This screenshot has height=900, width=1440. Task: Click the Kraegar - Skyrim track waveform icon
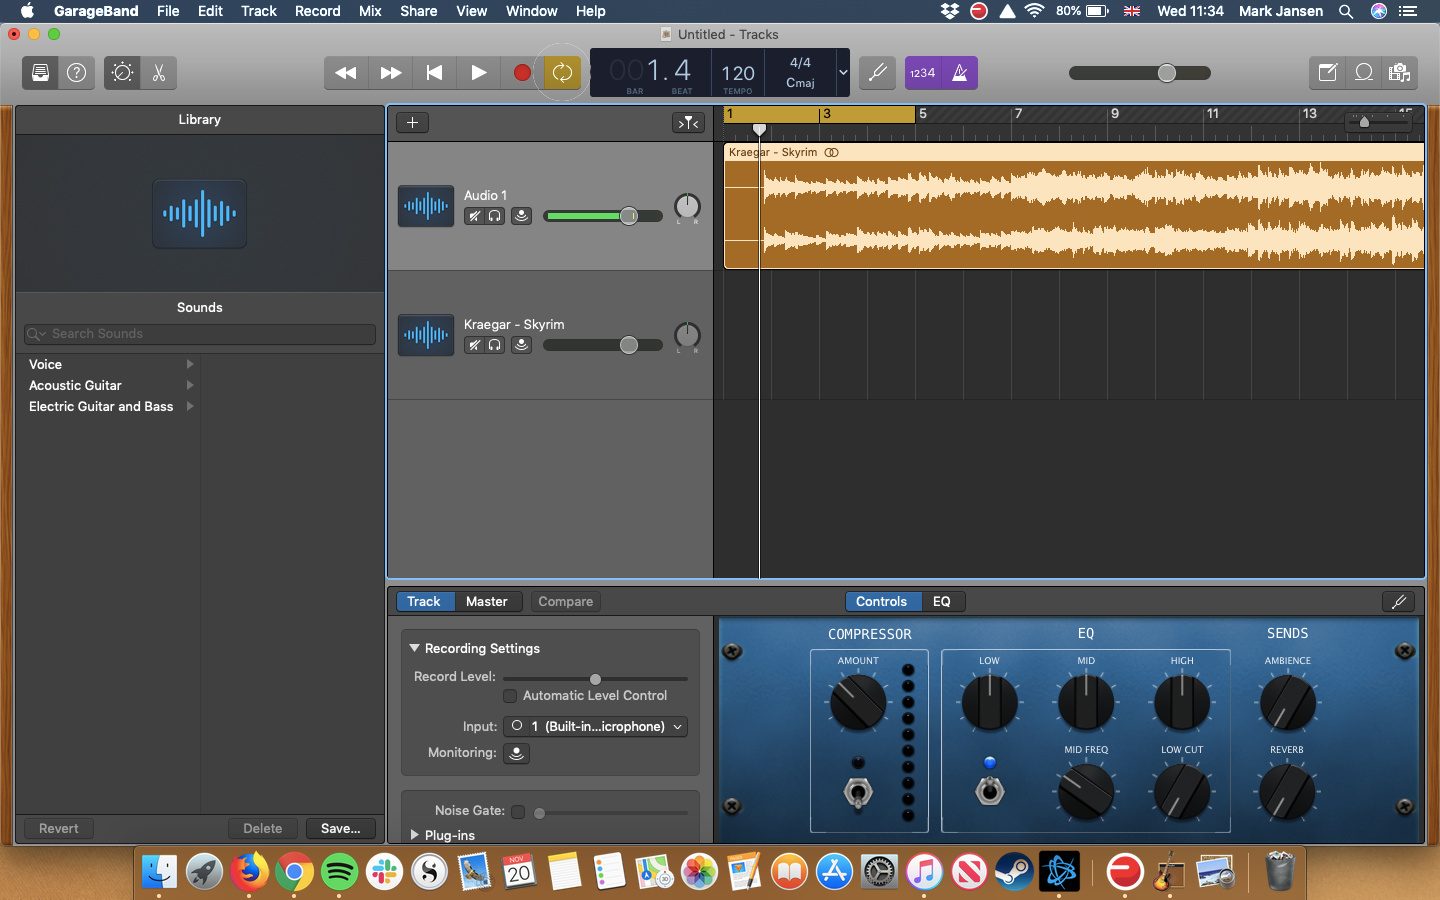pos(426,335)
